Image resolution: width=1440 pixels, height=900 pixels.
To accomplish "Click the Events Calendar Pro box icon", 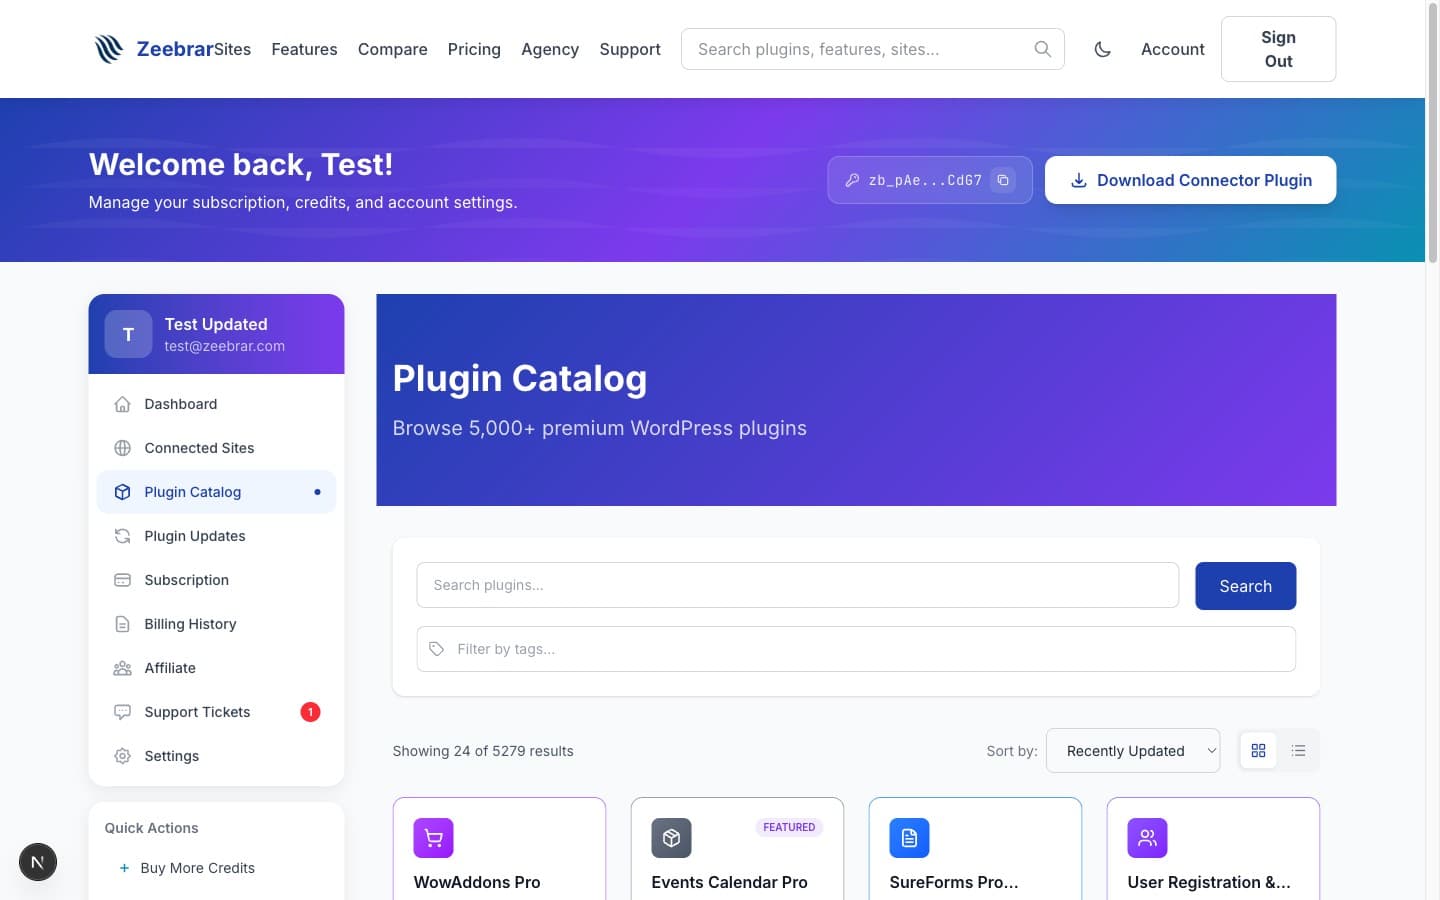I will (x=671, y=838).
